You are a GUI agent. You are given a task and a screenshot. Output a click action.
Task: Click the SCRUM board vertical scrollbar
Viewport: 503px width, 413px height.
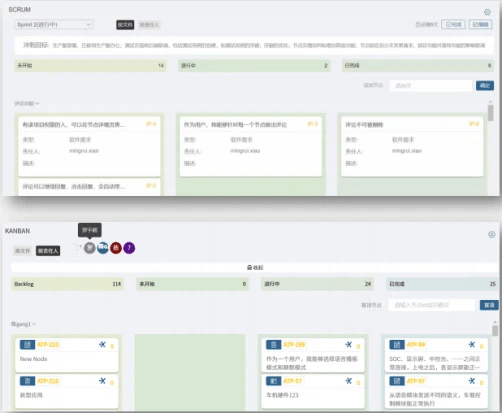coord(490,113)
